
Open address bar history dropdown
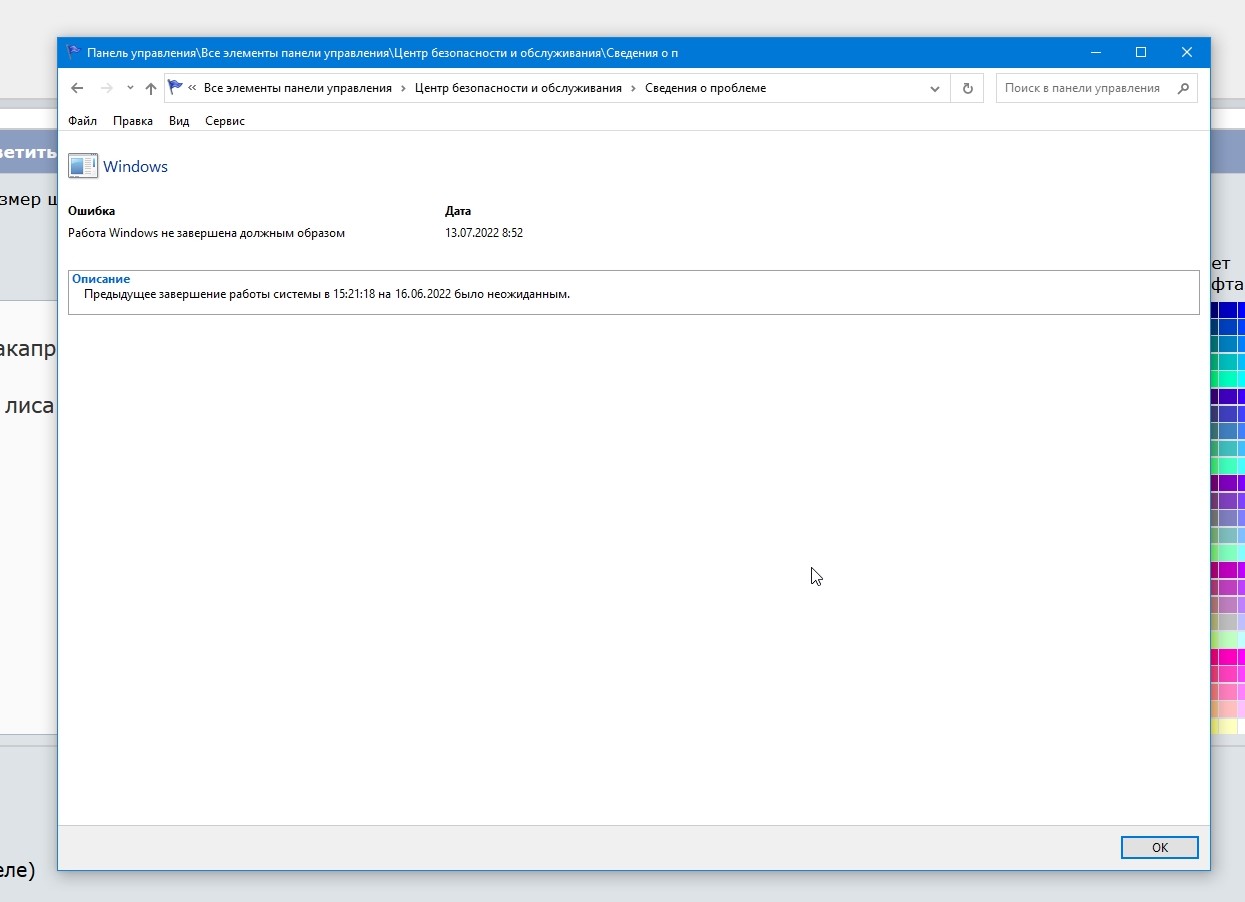[935, 88]
